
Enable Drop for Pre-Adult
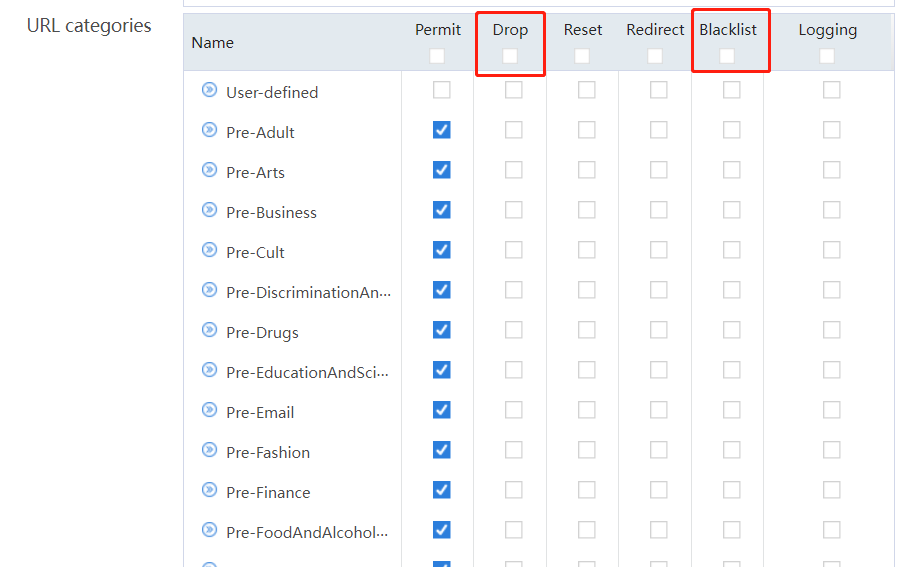(513, 130)
